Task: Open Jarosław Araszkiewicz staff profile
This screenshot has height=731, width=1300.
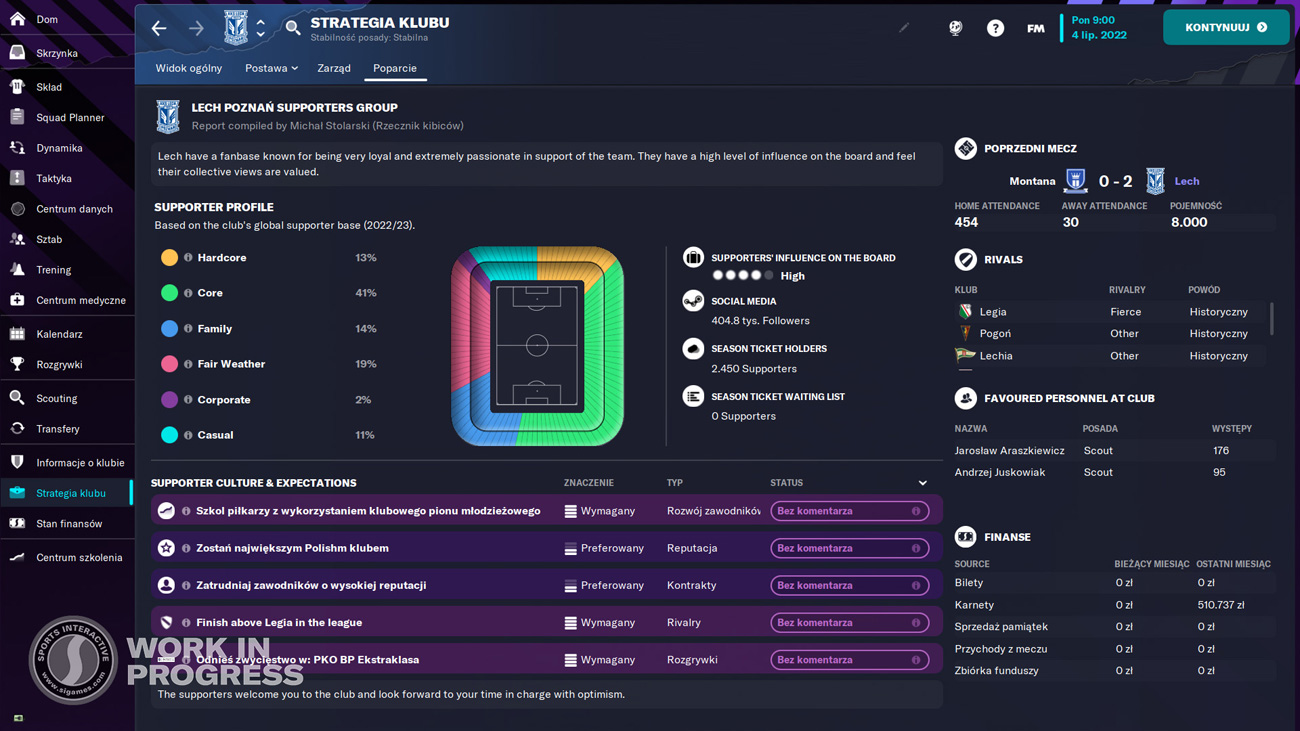Action: (1009, 451)
